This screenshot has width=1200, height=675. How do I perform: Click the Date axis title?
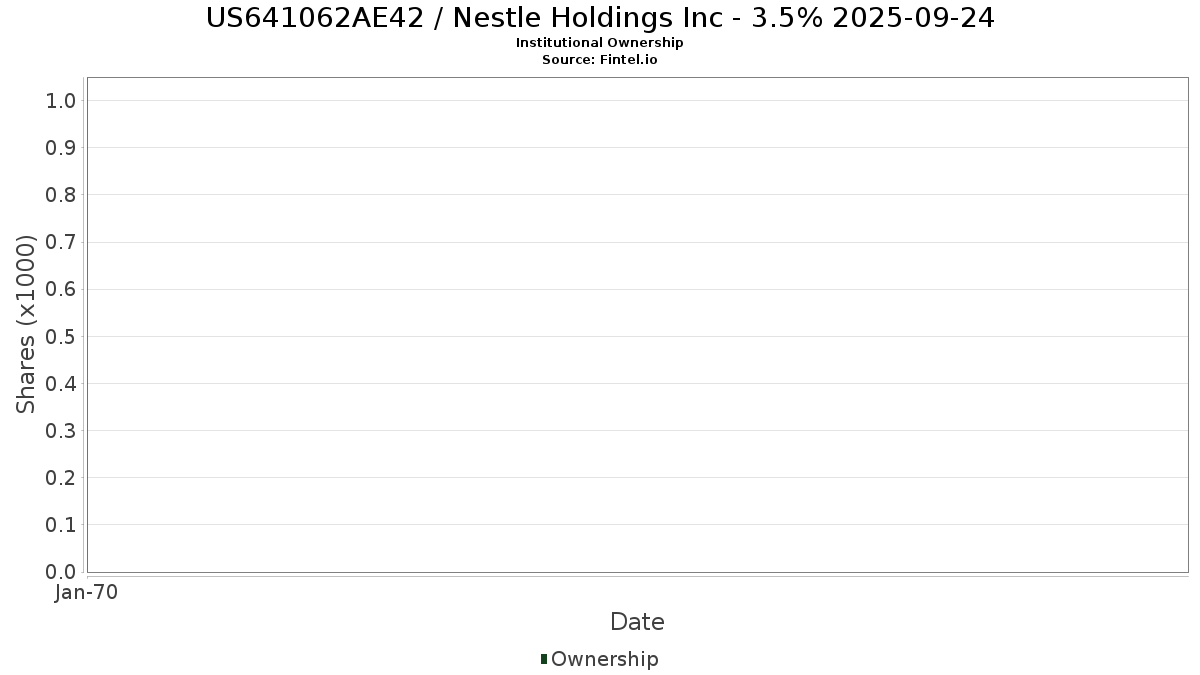click(x=637, y=622)
